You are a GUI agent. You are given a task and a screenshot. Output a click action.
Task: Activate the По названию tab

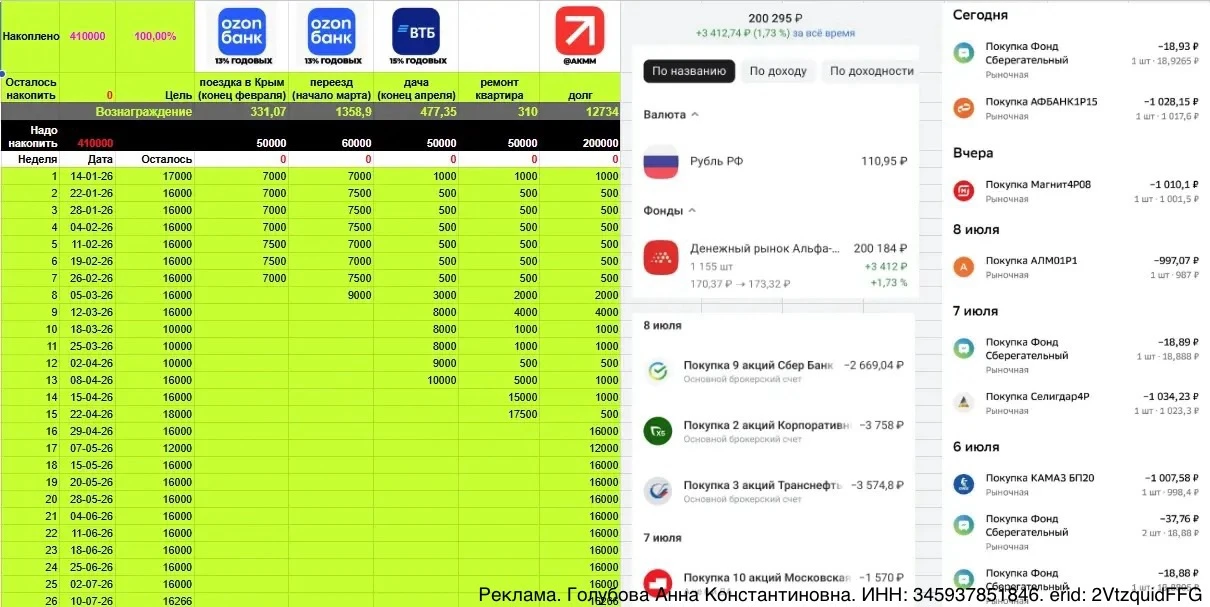tap(689, 71)
